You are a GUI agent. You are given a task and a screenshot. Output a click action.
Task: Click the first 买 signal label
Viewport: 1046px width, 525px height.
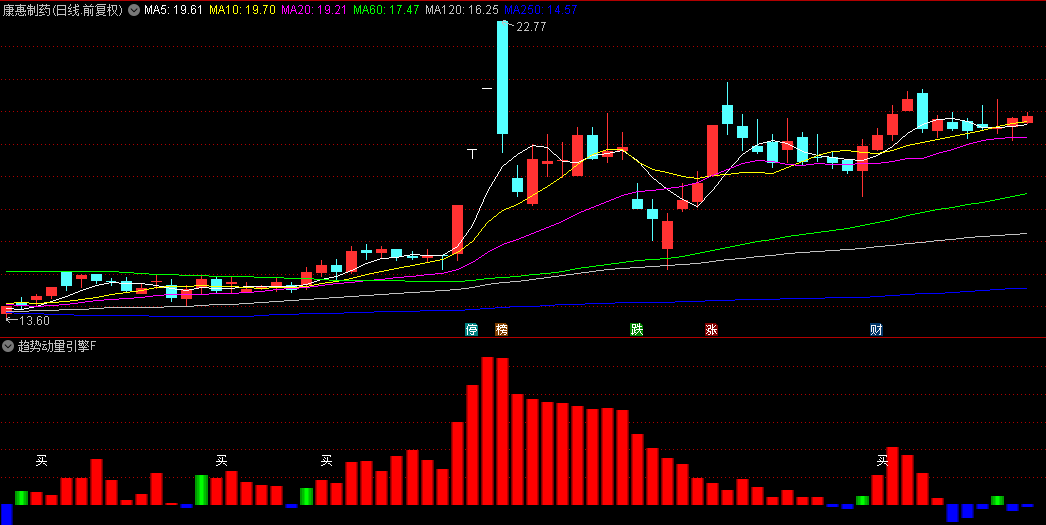tap(41, 460)
